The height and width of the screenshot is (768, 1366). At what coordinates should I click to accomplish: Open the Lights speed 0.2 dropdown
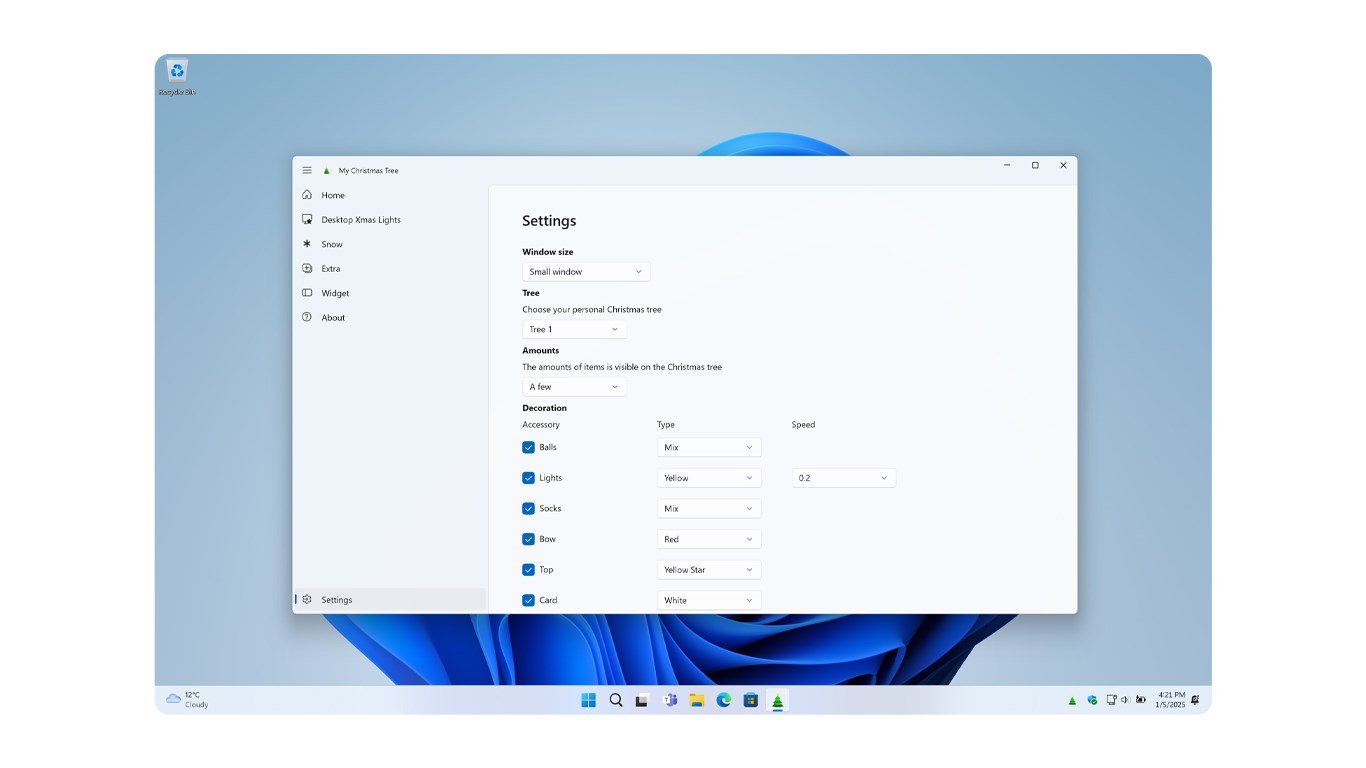[x=844, y=478]
